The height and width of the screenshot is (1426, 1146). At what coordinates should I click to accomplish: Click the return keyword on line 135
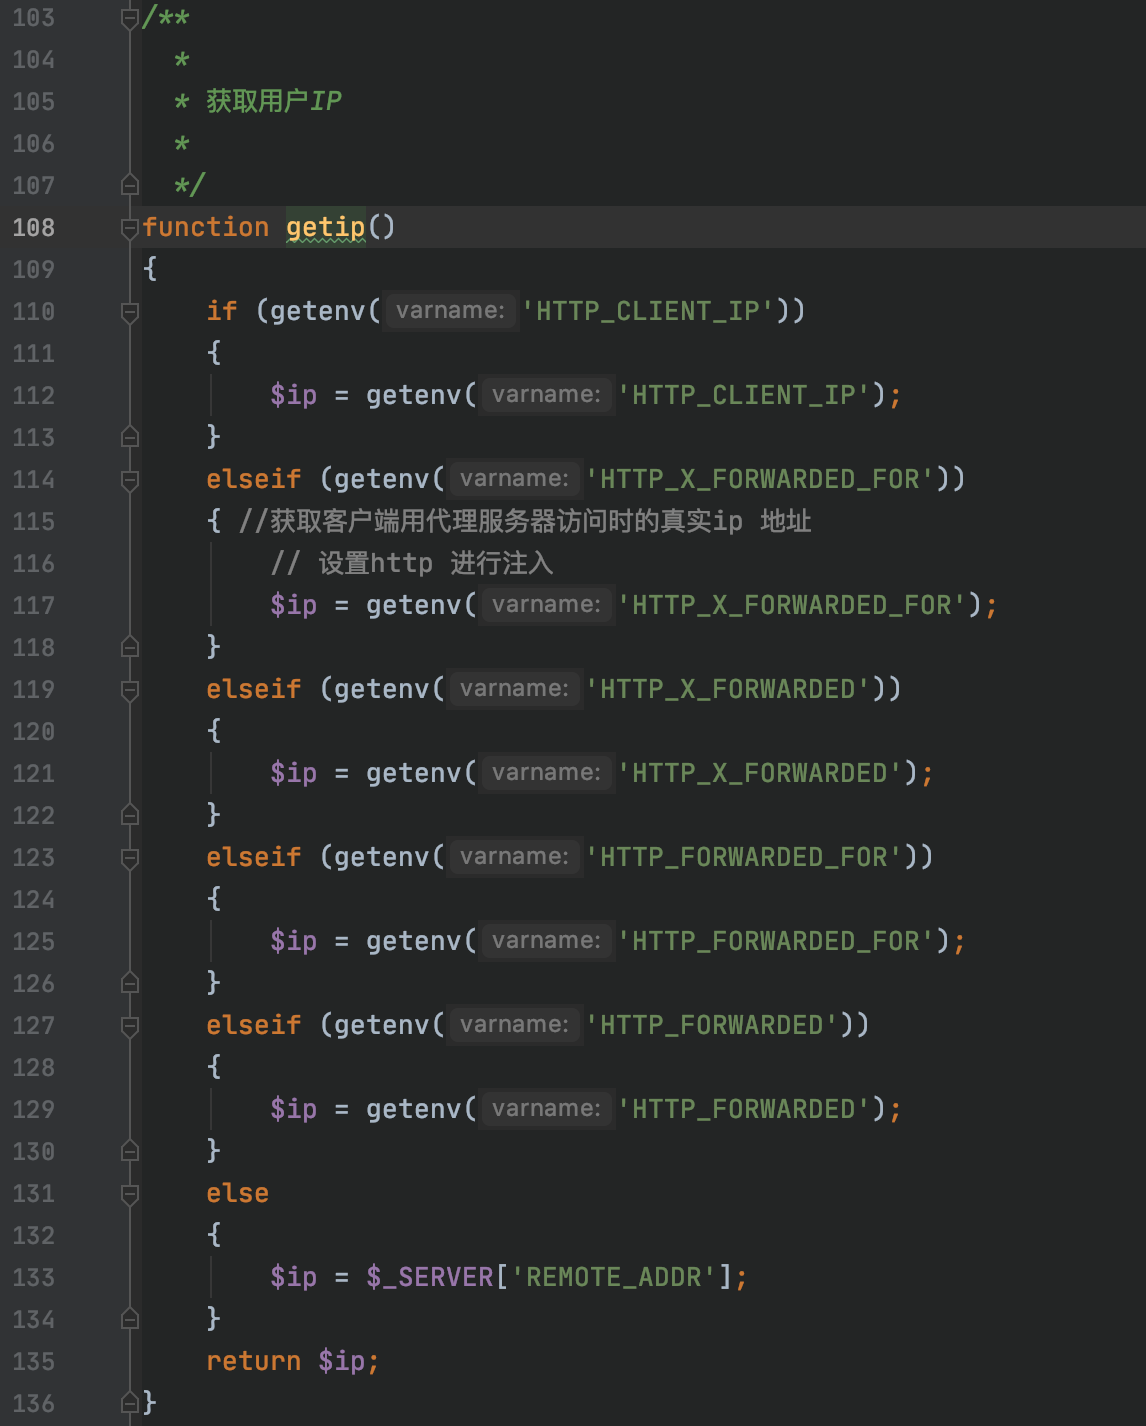[253, 1361]
